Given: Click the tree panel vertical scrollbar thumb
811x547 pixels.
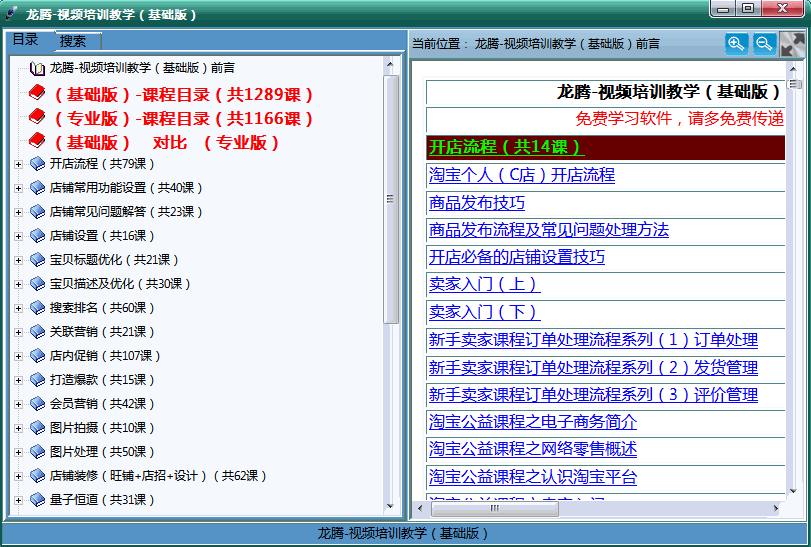Looking at the screenshot, I should [391, 199].
